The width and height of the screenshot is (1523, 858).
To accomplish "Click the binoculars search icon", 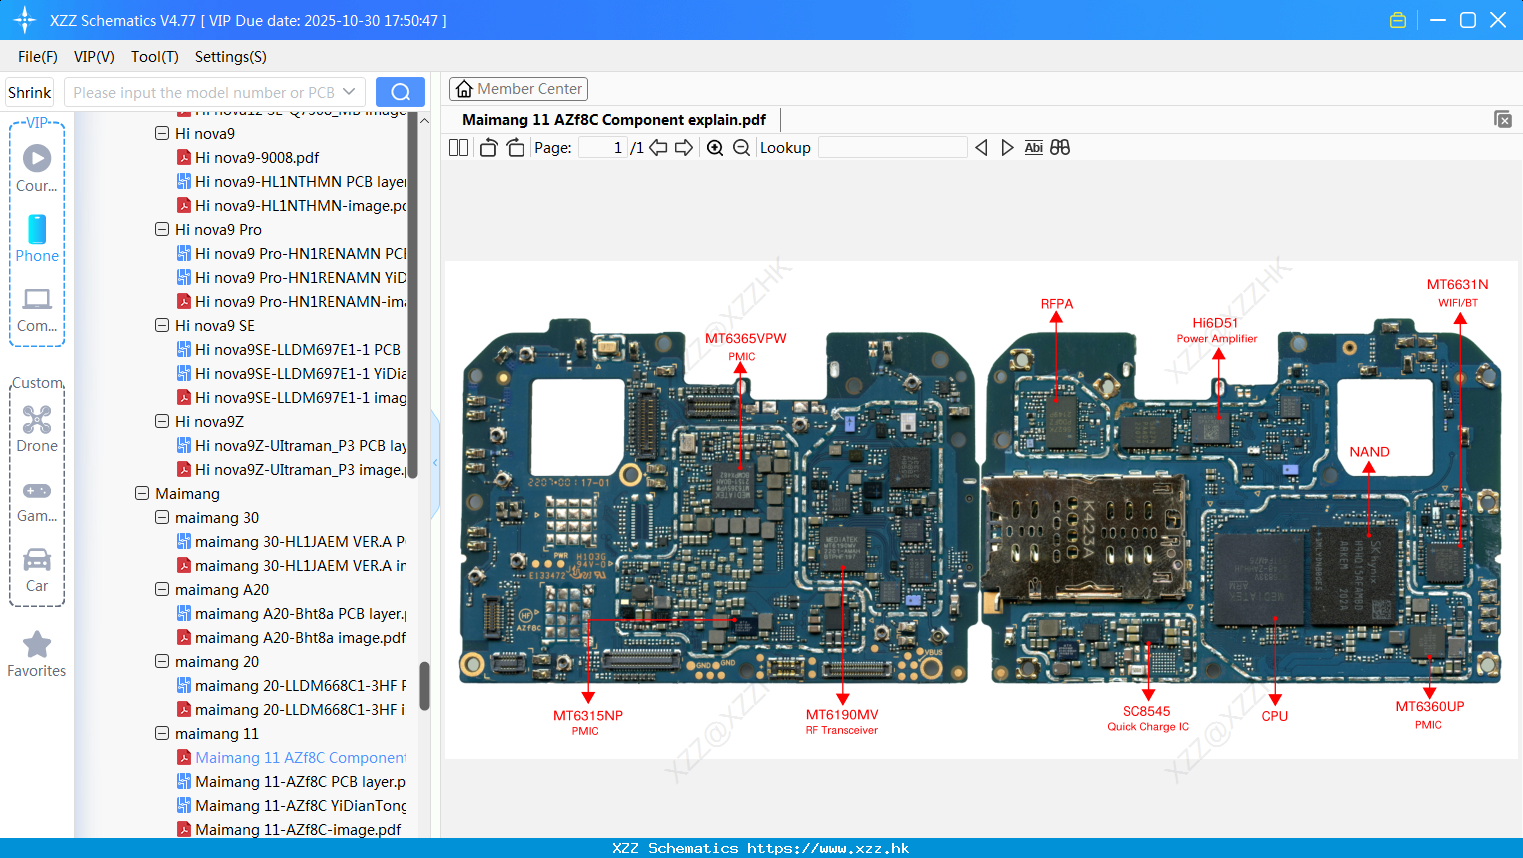I will click(1060, 148).
